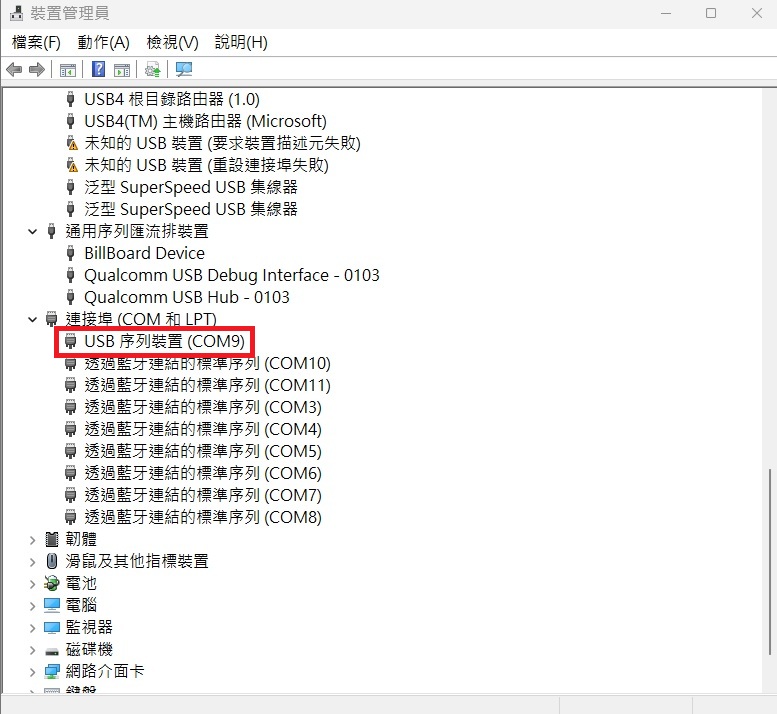Click the icon of 連接埠 (COM 和 LPT) category
Screen dimensions: 777x714
point(52,319)
